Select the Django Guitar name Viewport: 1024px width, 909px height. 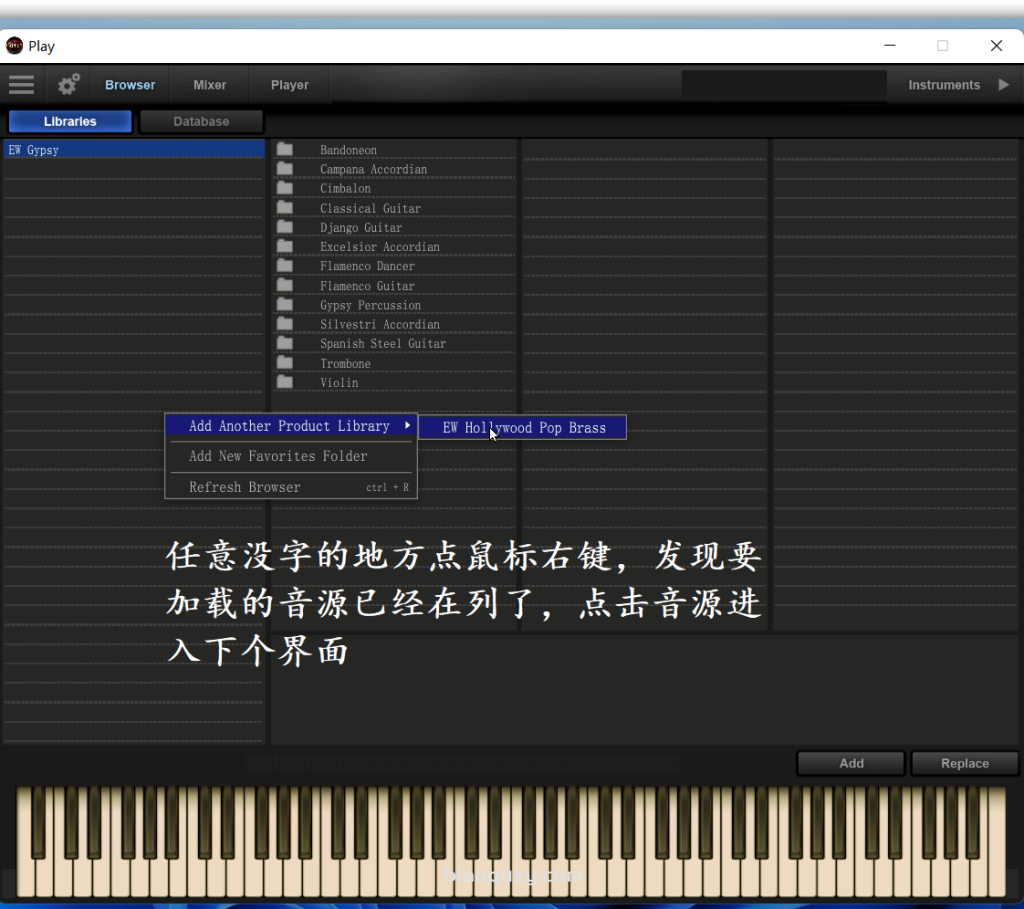pos(360,227)
